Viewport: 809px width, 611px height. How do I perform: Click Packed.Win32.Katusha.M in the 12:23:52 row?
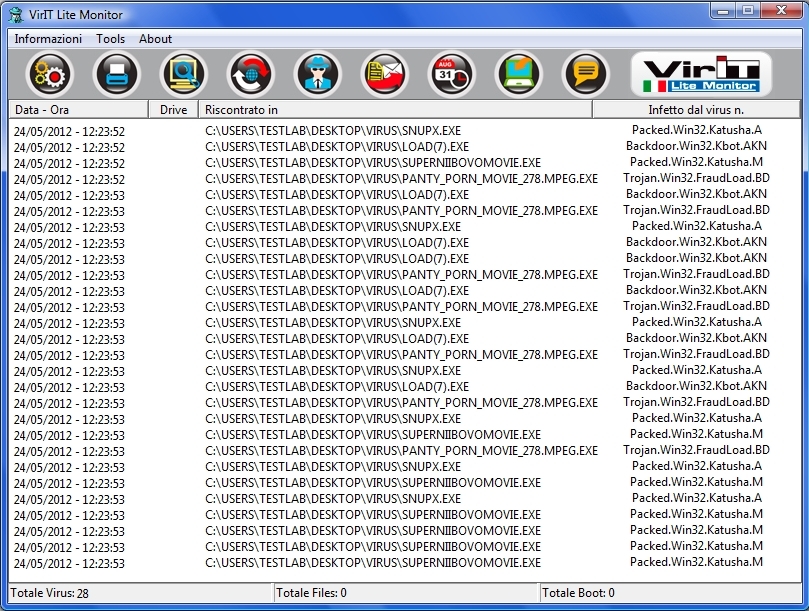click(x=697, y=162)
